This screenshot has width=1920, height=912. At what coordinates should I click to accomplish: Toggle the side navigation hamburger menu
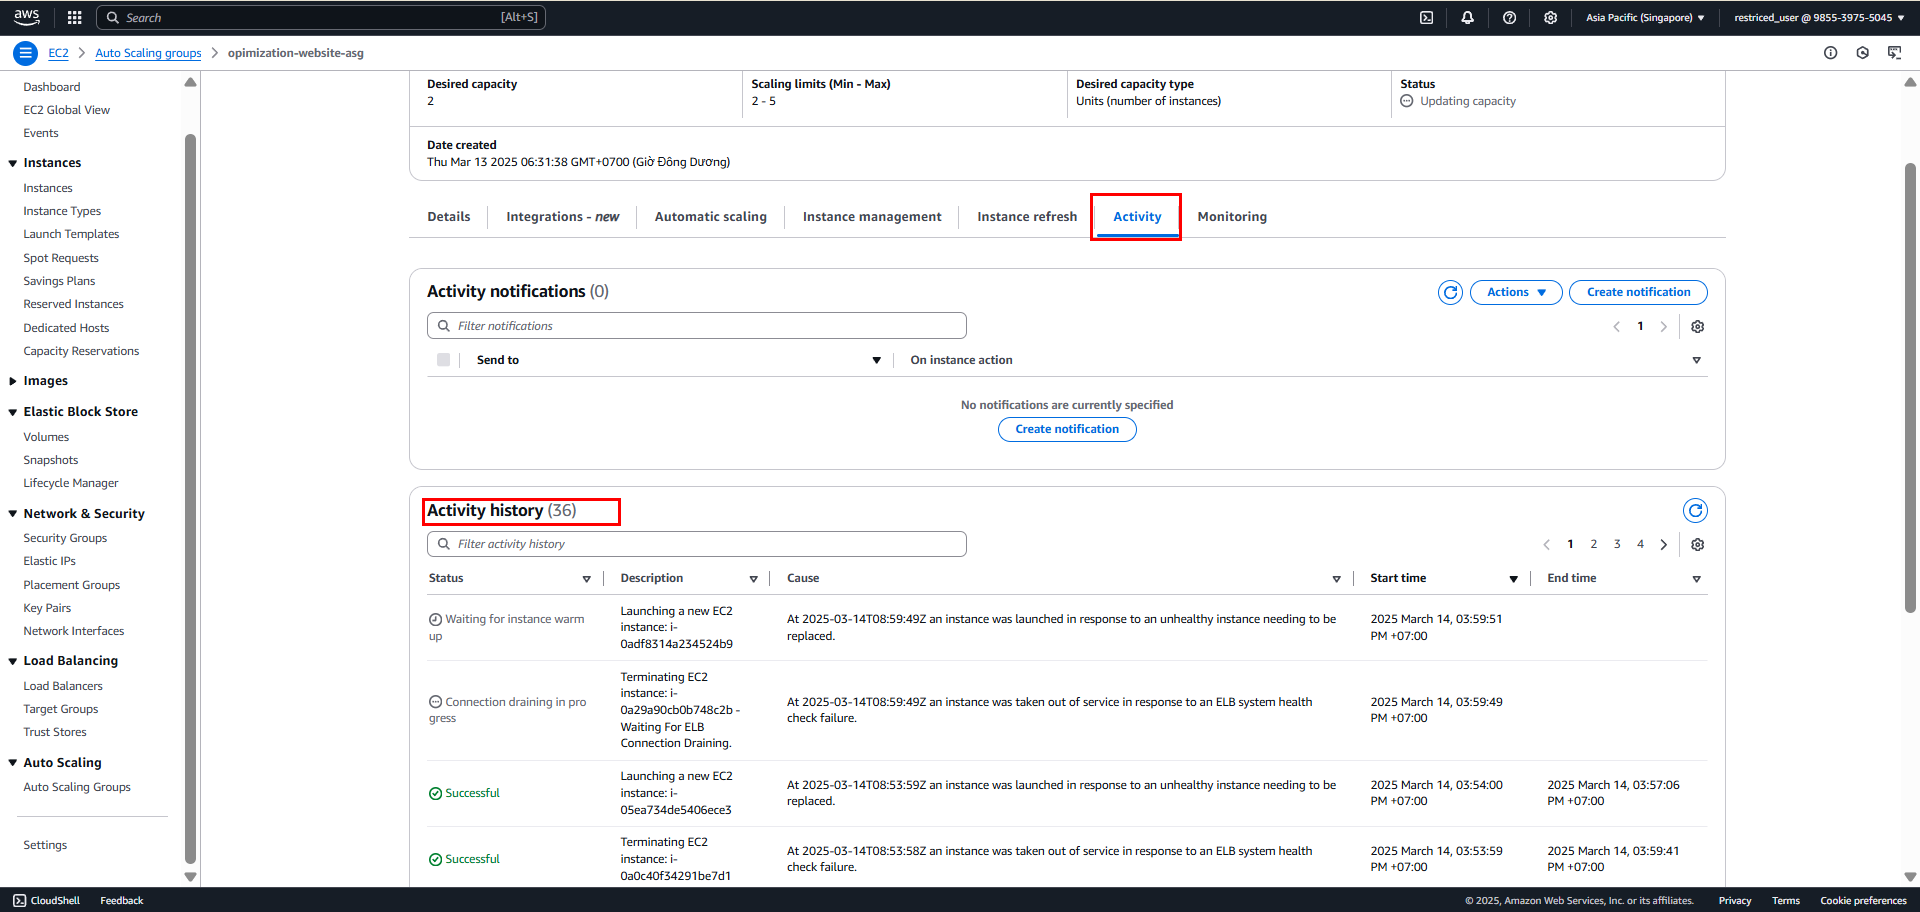26,53
